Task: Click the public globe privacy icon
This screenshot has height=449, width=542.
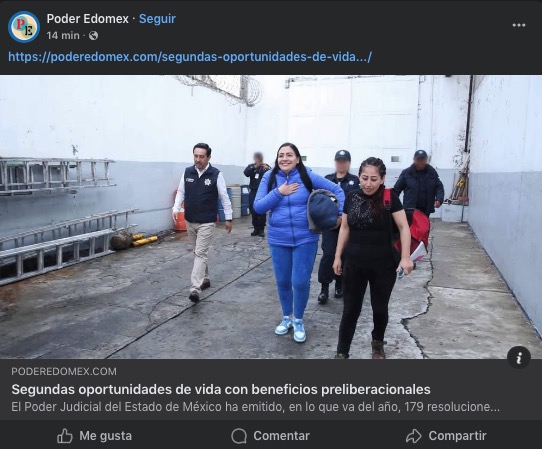Action: [x=93, y=36]
